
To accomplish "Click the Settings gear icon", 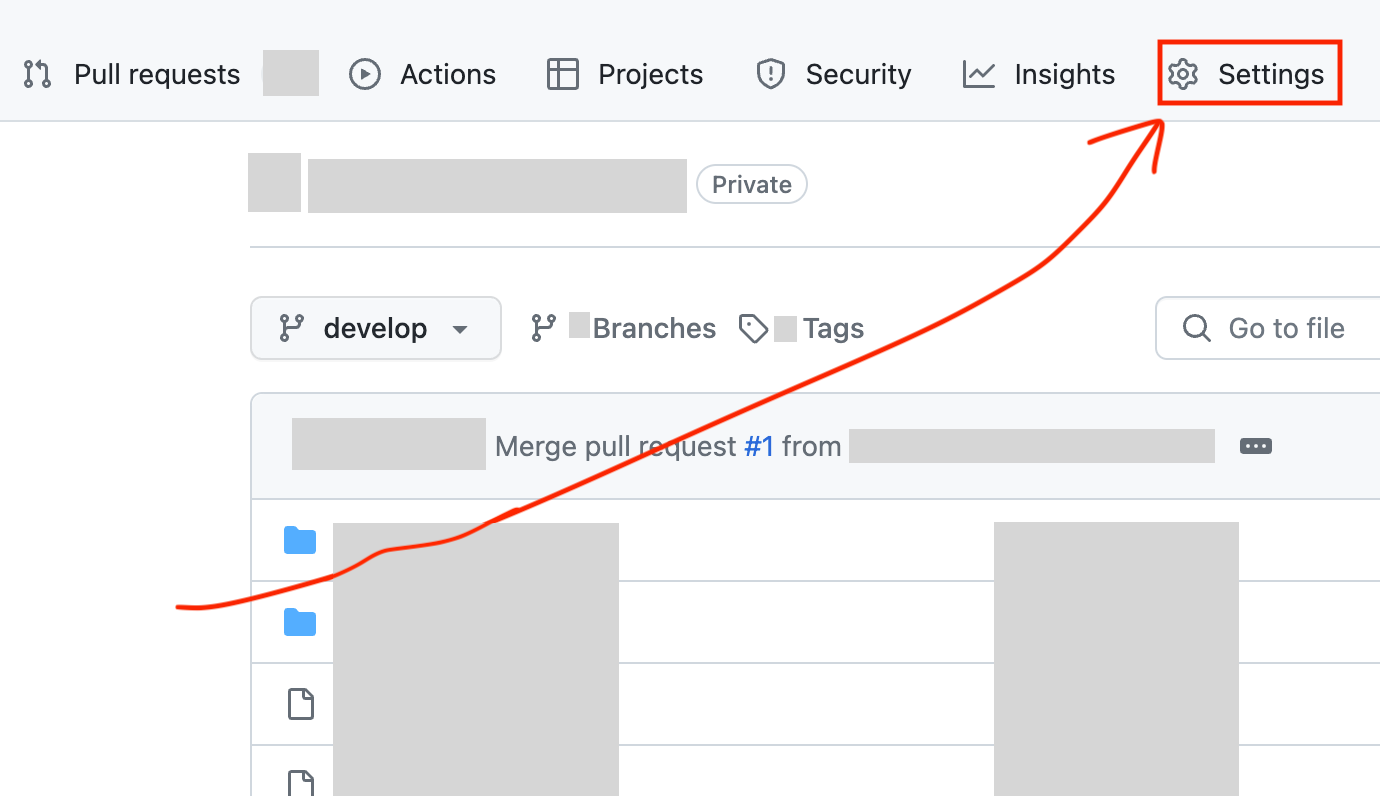I will [x=1183, y=74].
